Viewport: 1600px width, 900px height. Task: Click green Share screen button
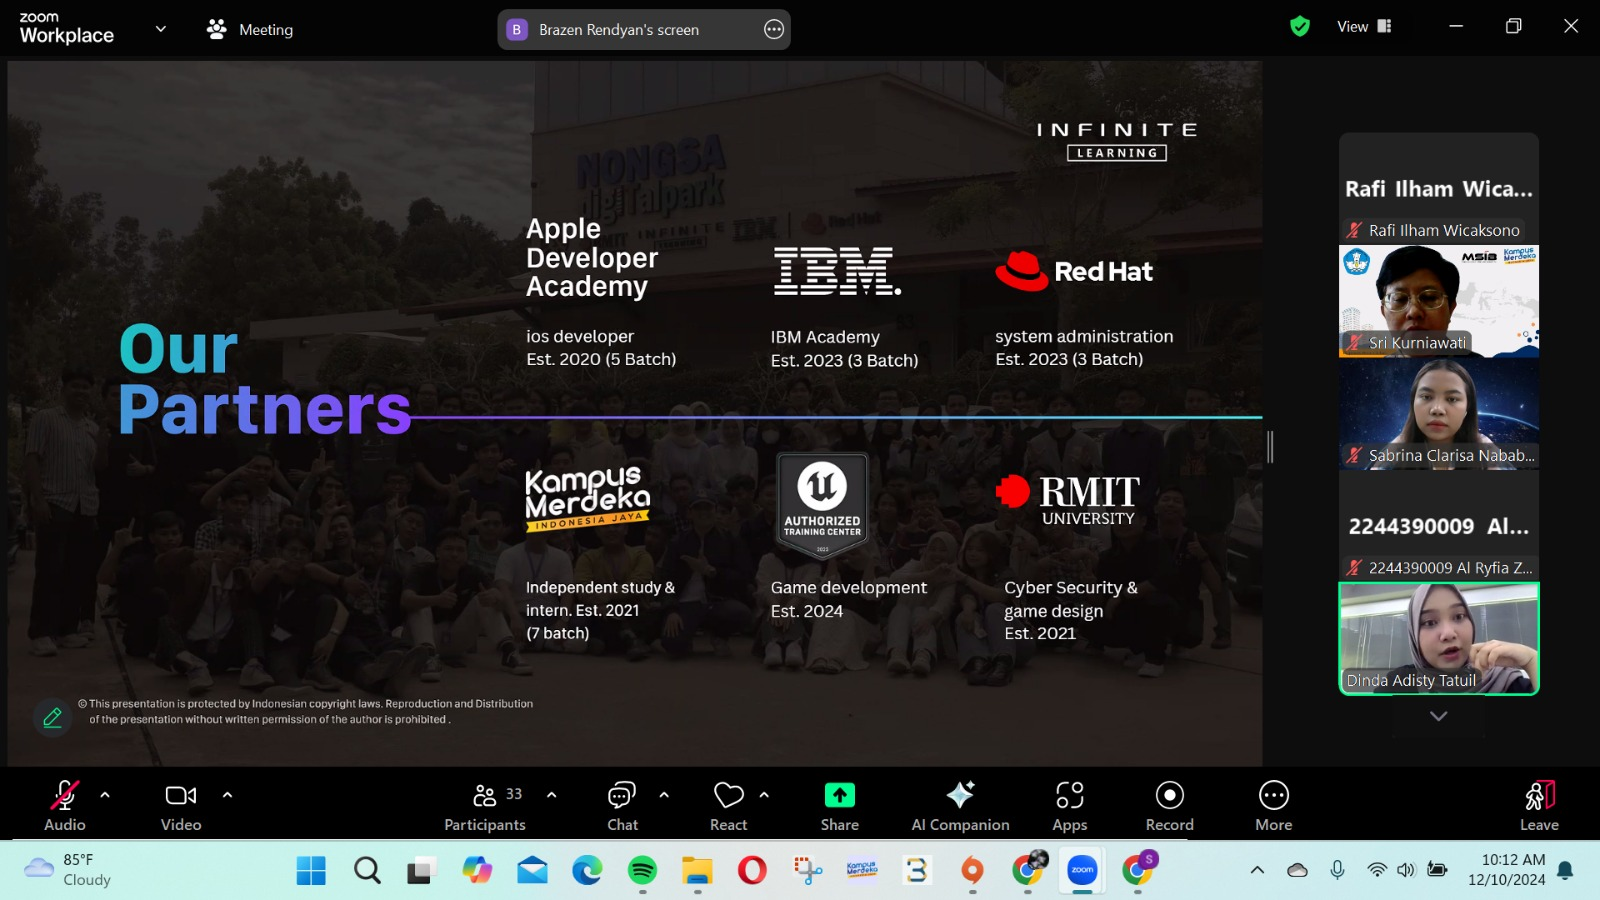[x=840, y=806]
